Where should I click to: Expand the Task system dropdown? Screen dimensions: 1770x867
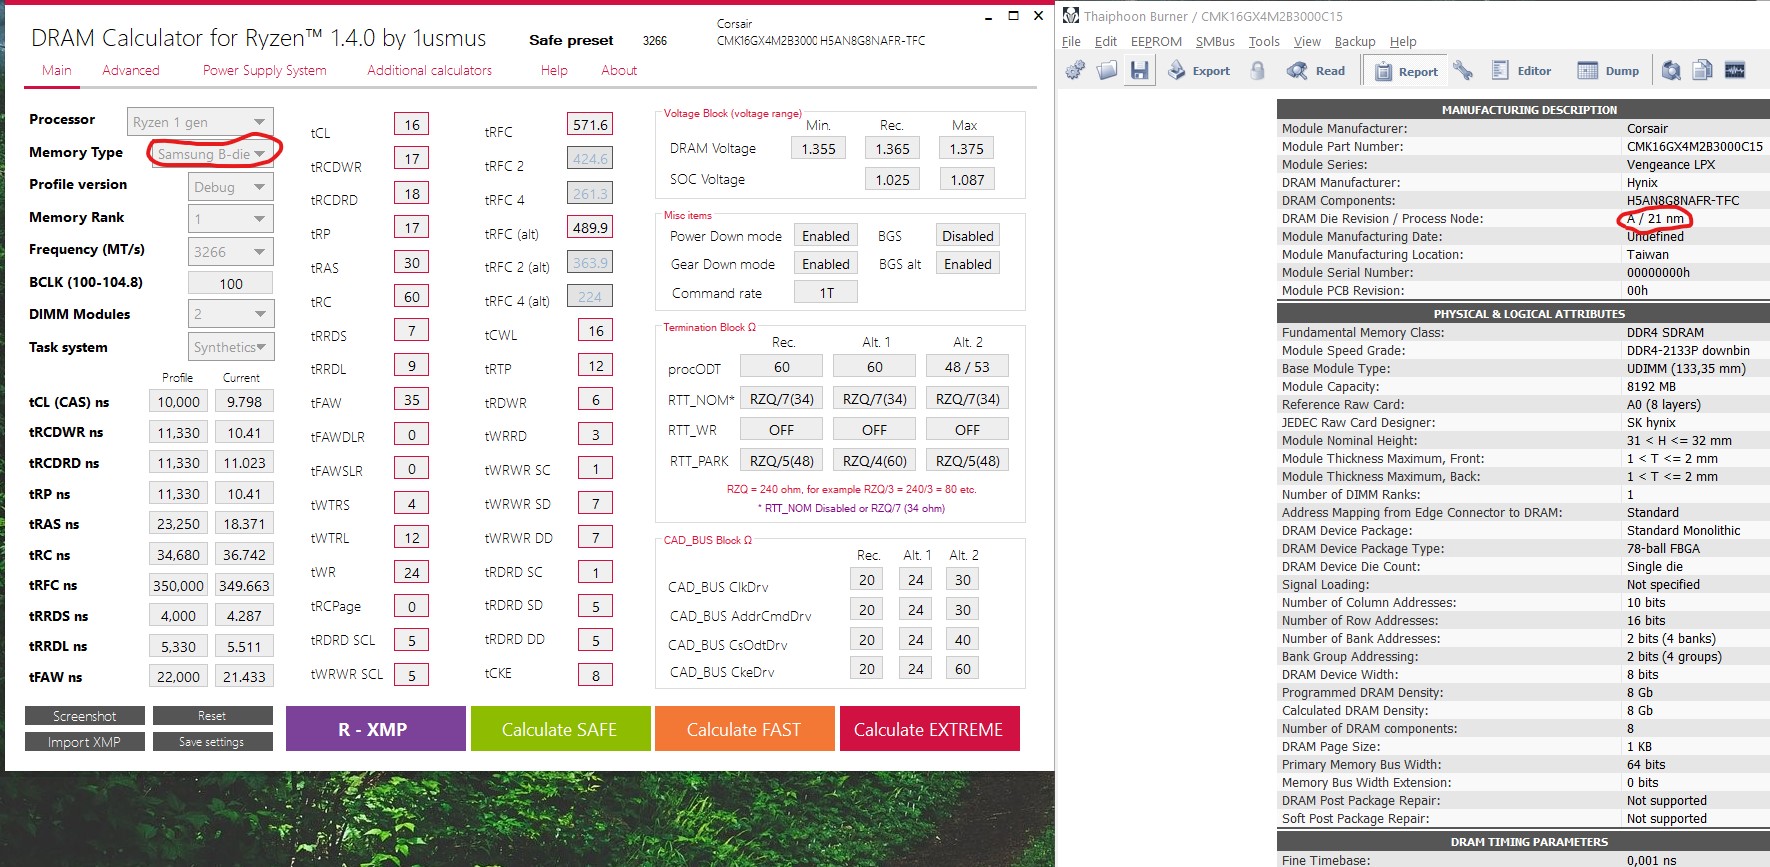(x=231, y=347)
